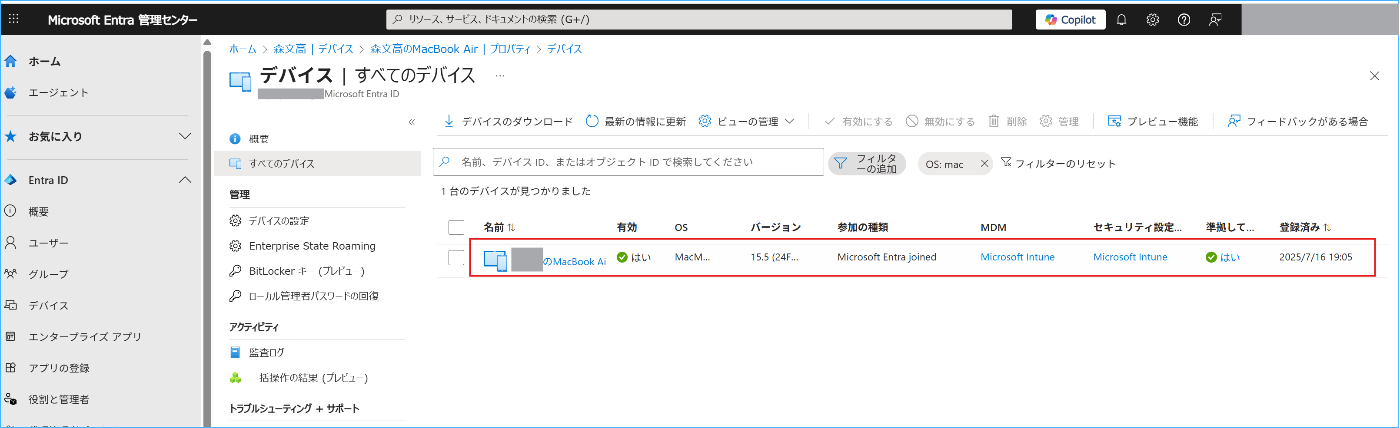This screenshot has height=428, width=1400.
Task: Open the more options ellipsis beside the title
Action: pos(500,75)
